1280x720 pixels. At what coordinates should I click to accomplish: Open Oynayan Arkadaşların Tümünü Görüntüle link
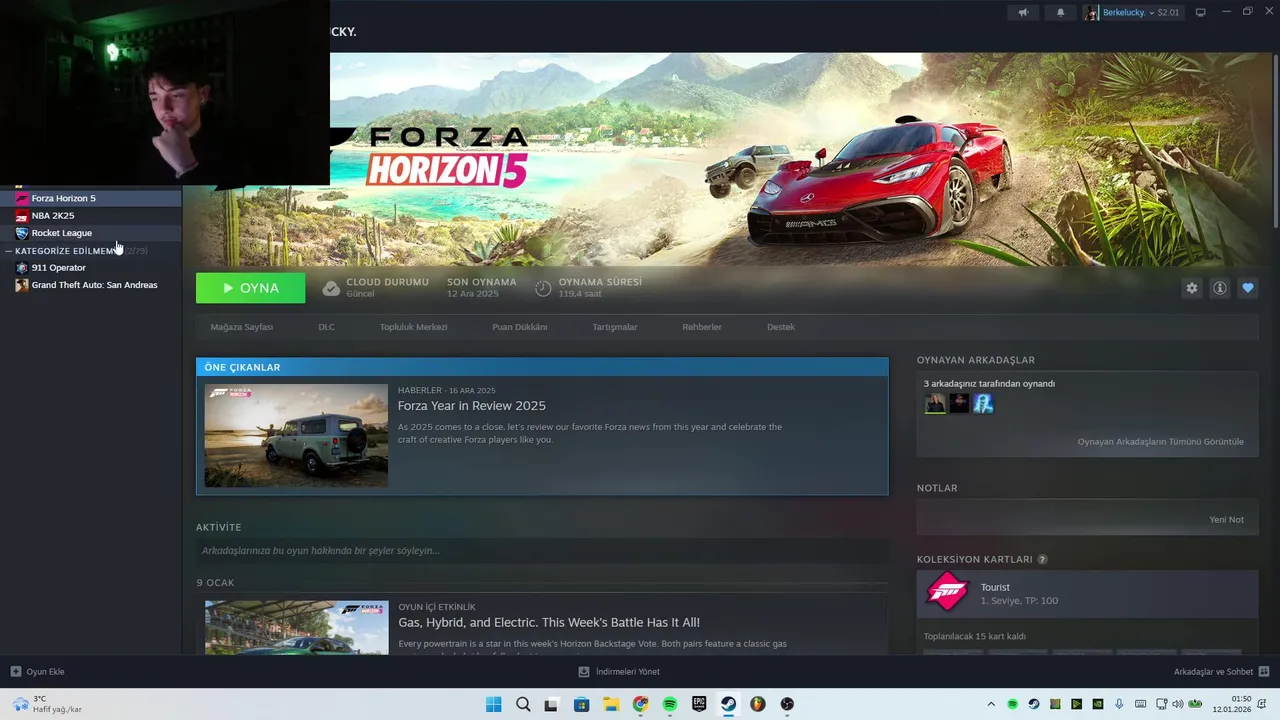coord(1160,441)
